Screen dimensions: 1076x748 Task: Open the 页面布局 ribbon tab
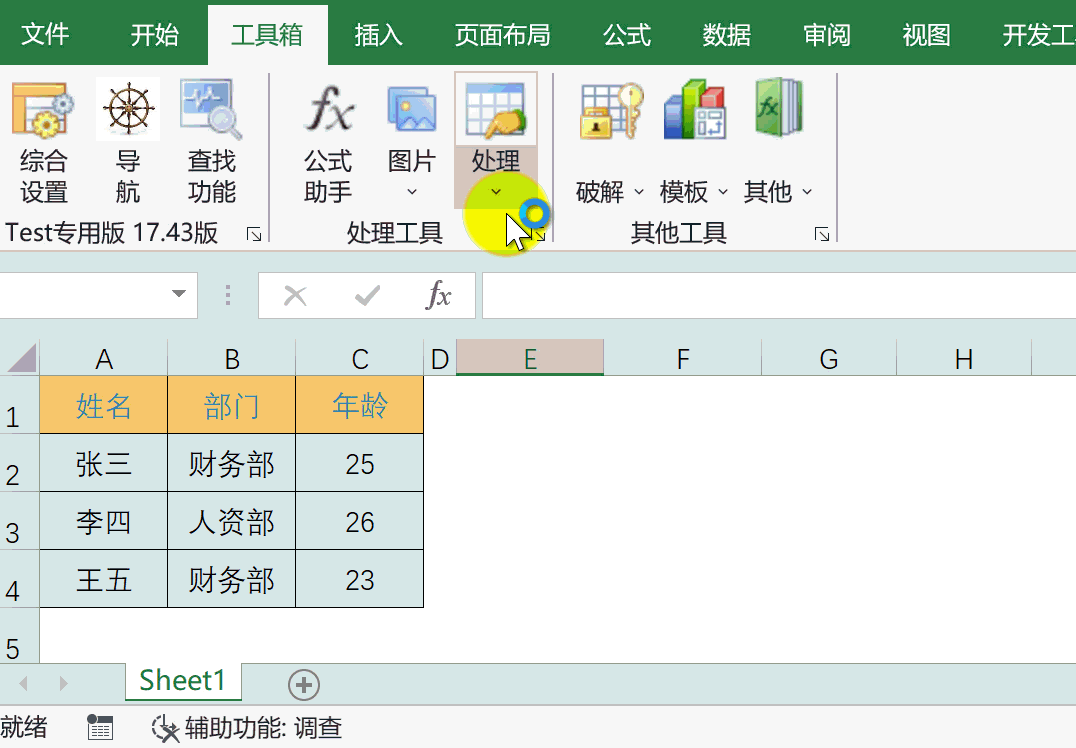point(502,35)
